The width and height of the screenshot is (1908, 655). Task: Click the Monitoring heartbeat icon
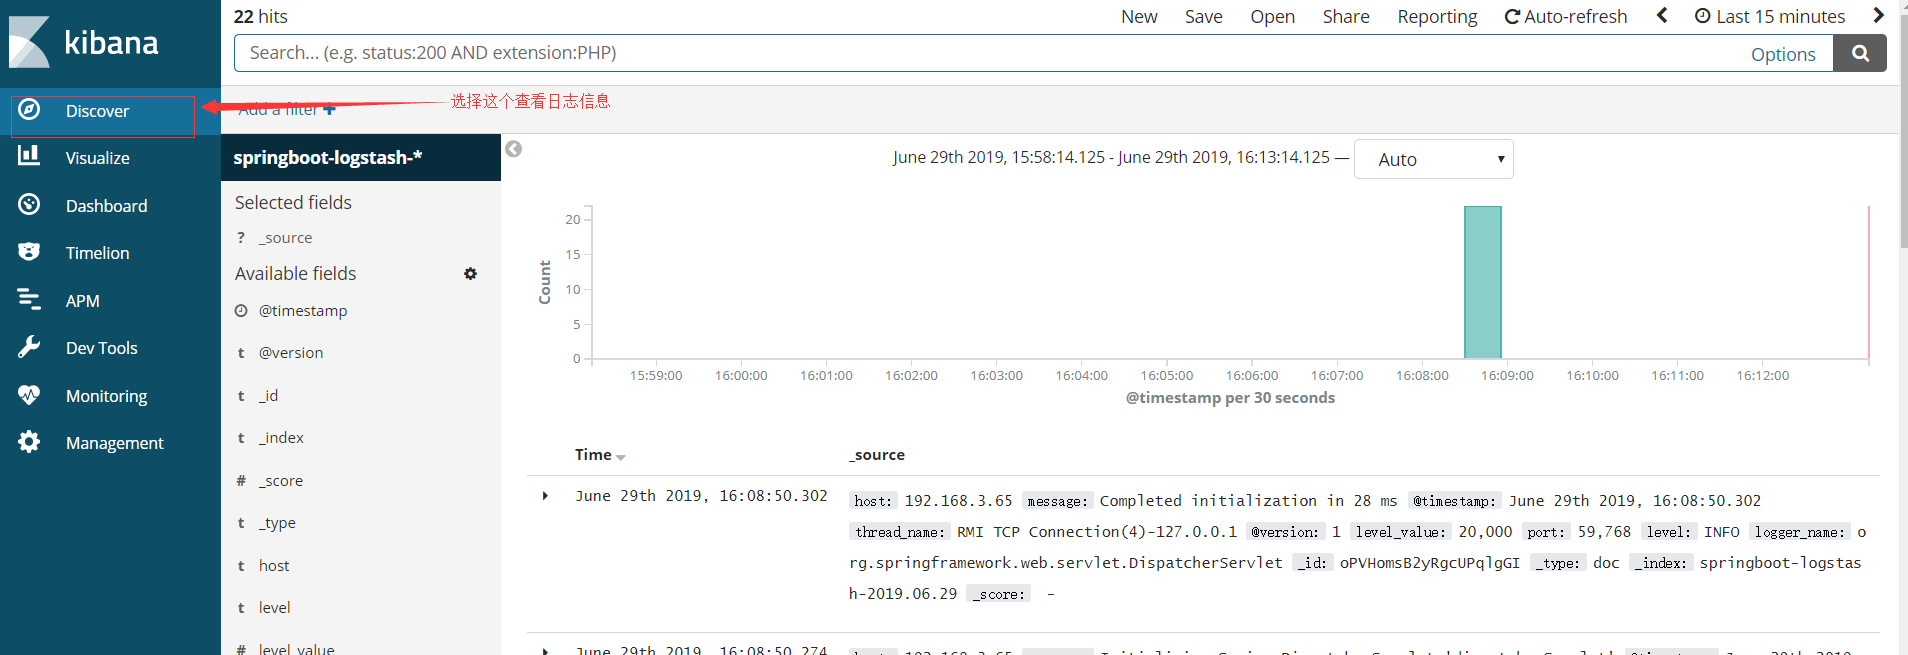29,395
